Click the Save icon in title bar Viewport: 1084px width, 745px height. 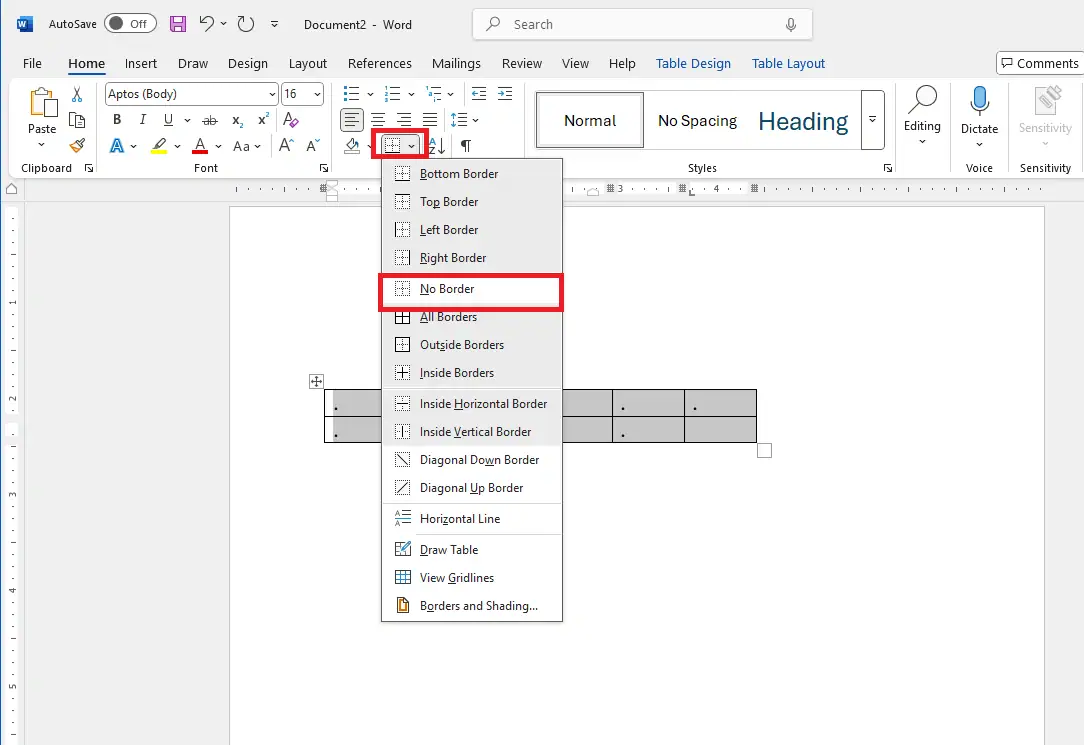(177, 24)
